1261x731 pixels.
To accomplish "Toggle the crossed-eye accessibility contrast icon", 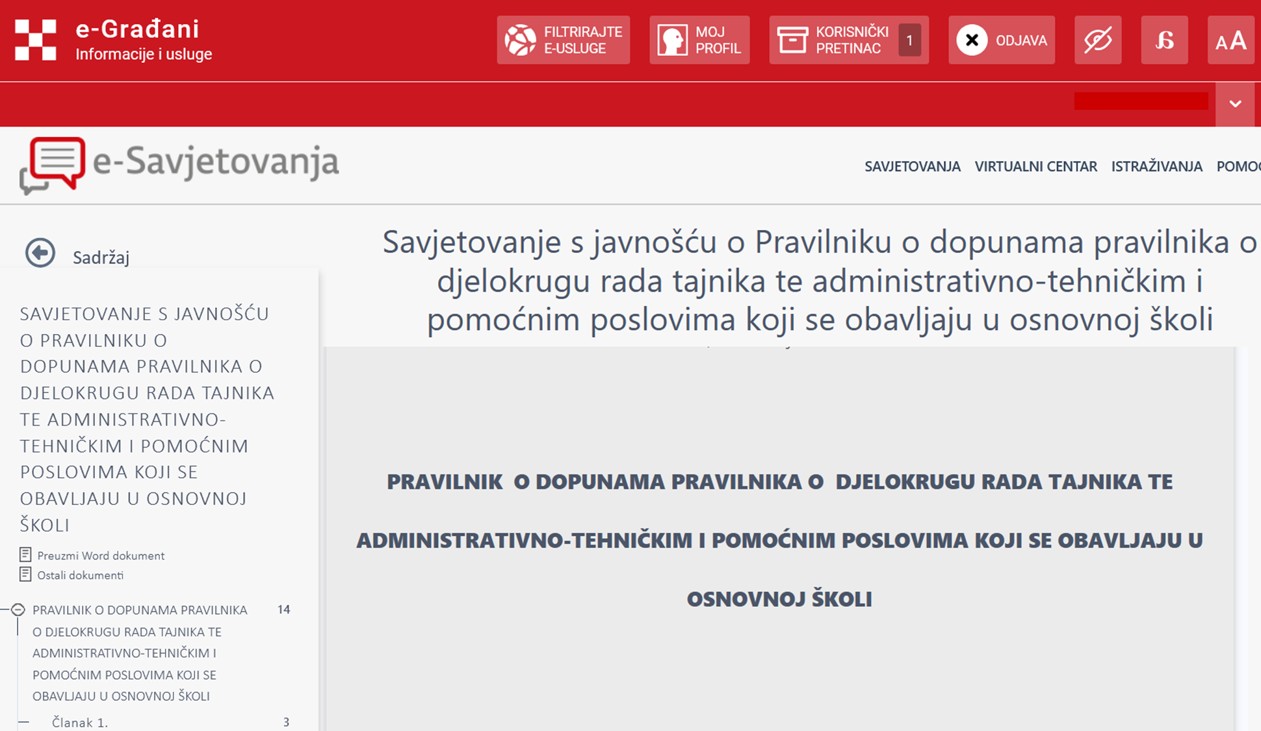I will click(1098, 40).
